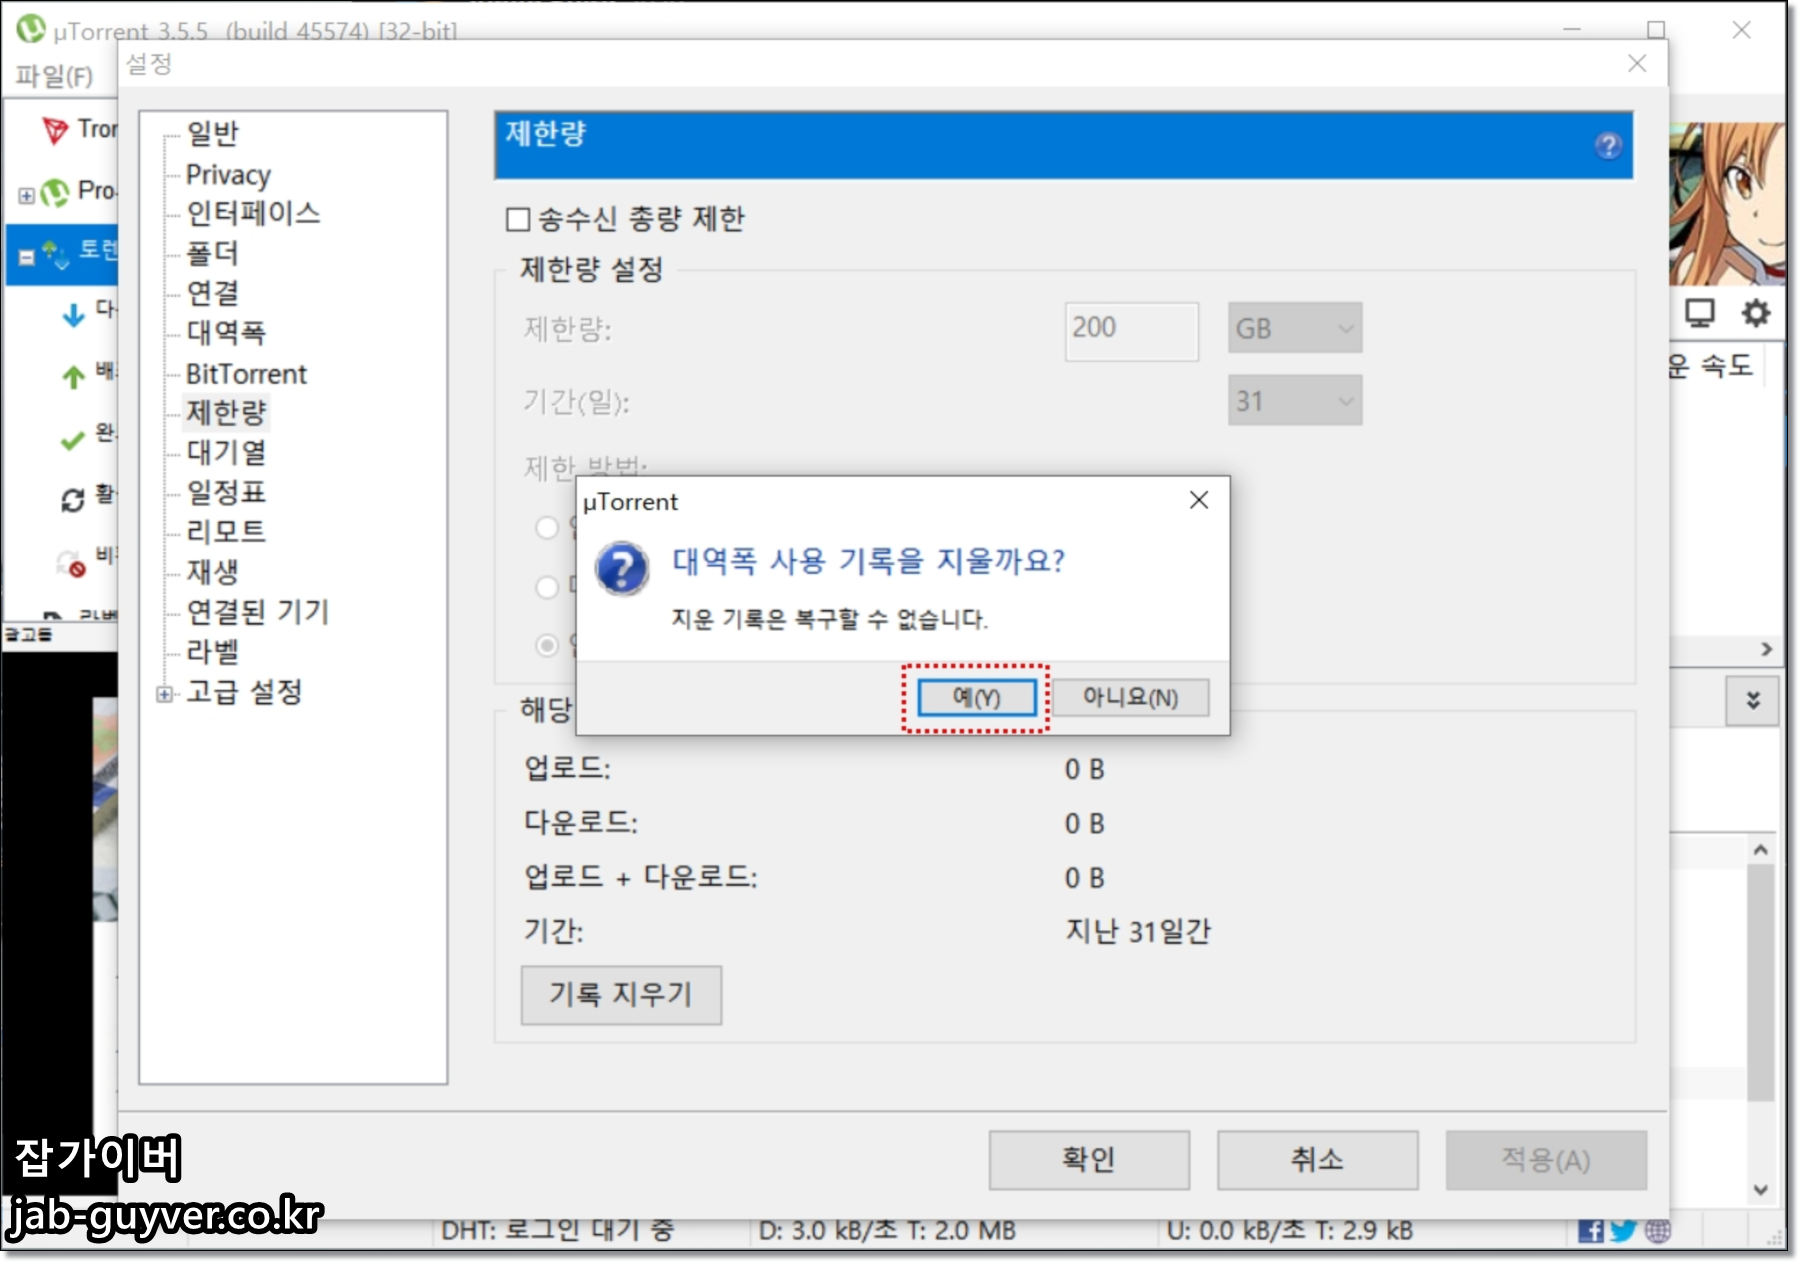This screenshot has height=1263, width=1800.
Task: Expand the Pro node in the sidebar
Action: point(27,195)
